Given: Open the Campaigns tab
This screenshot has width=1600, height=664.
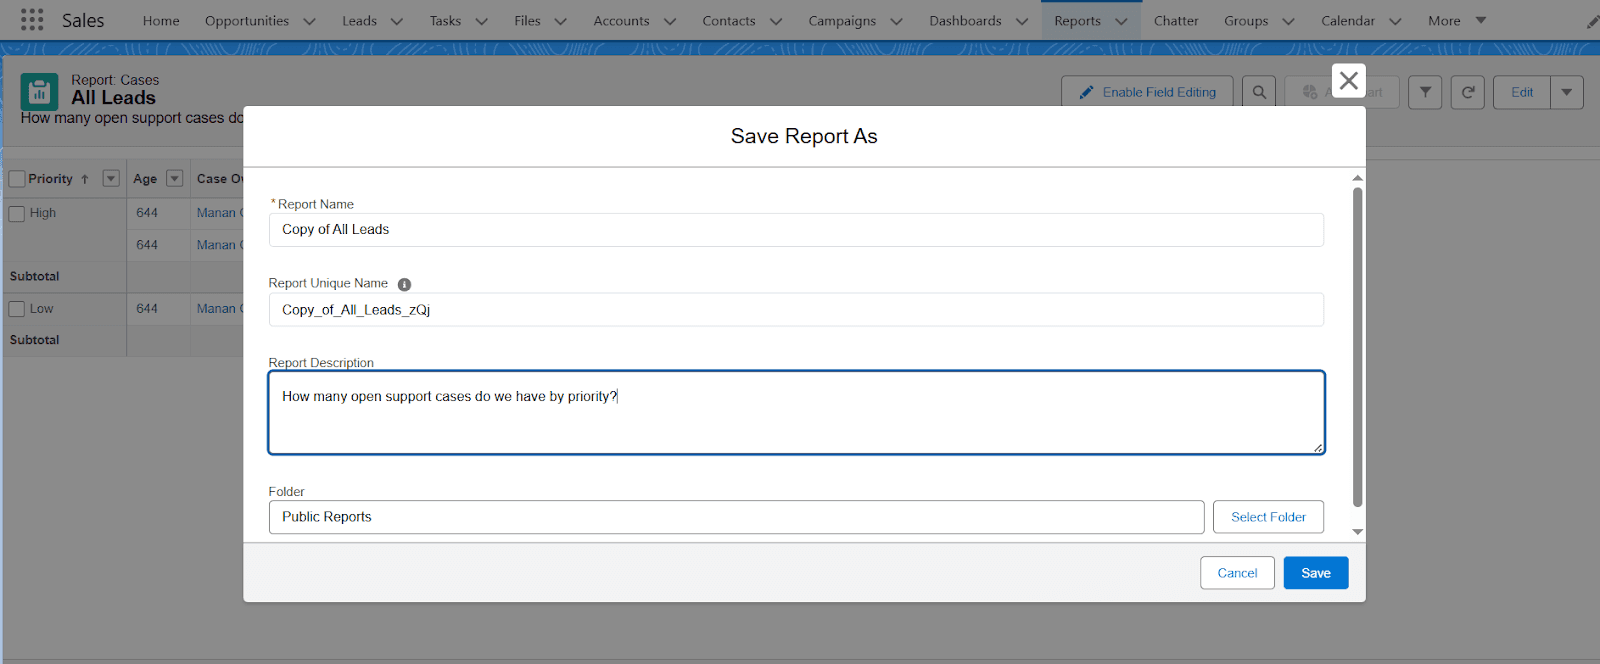Looking at the screenshot, I should pyautogui.click(x=842, y=20).
